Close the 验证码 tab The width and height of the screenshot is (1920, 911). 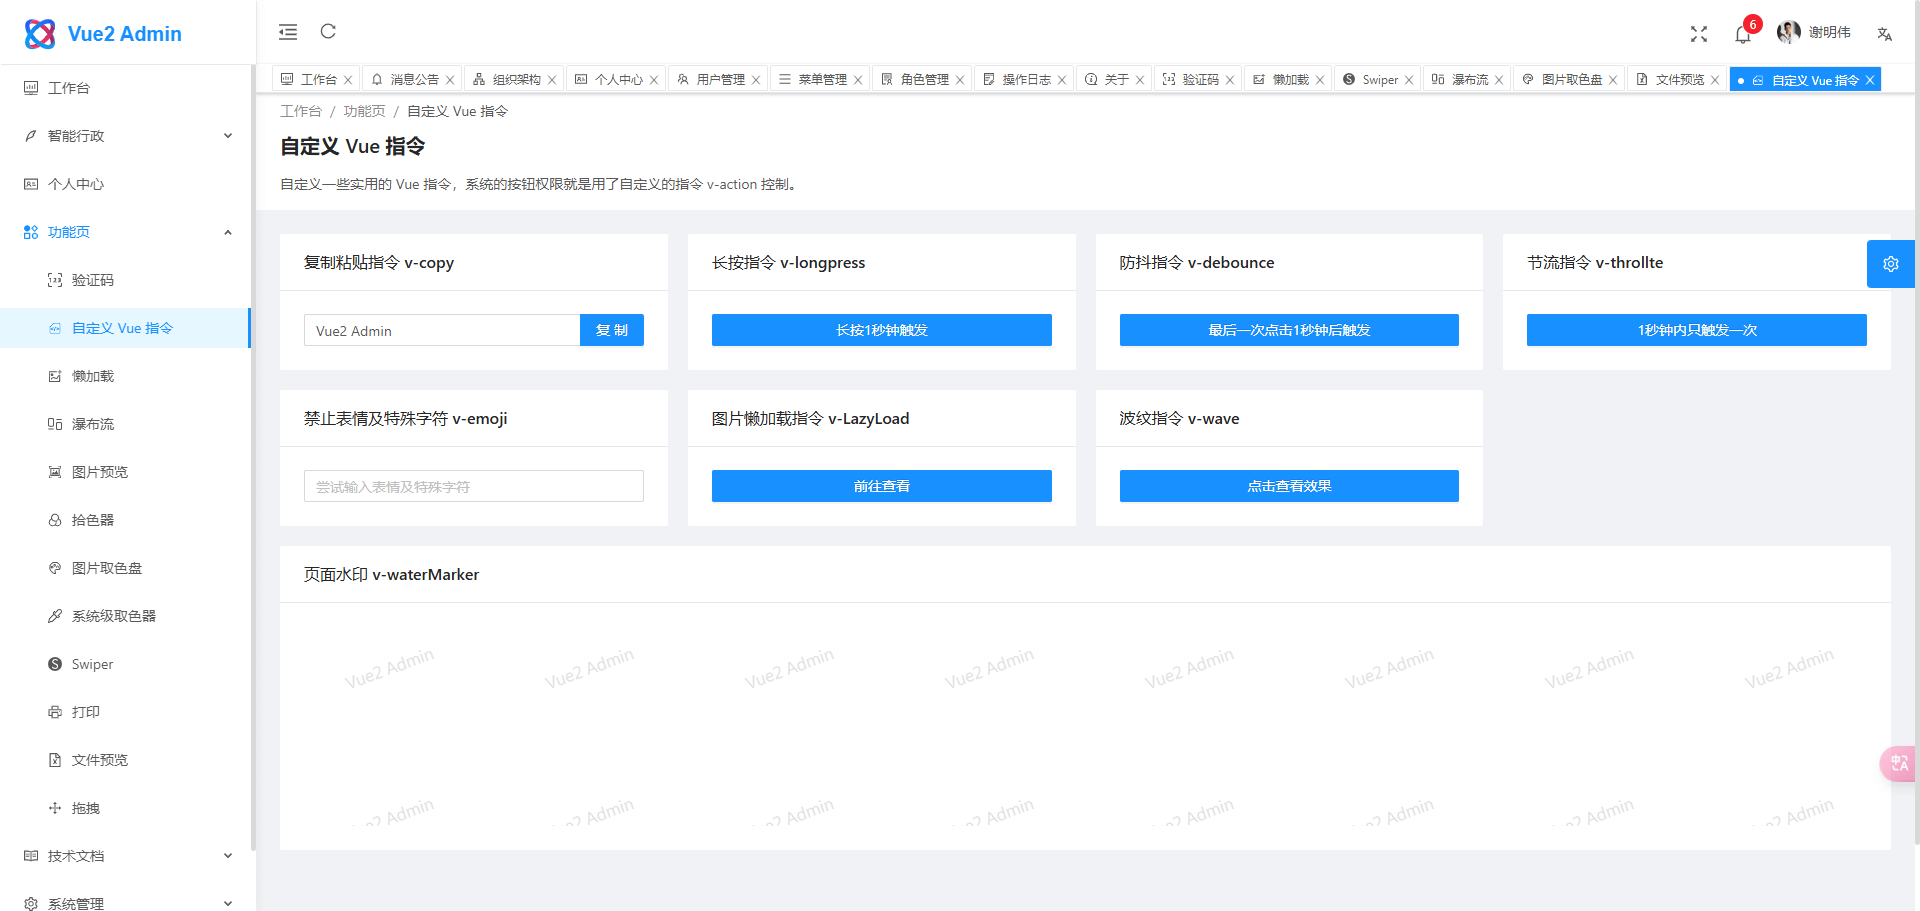[1230, 80]
